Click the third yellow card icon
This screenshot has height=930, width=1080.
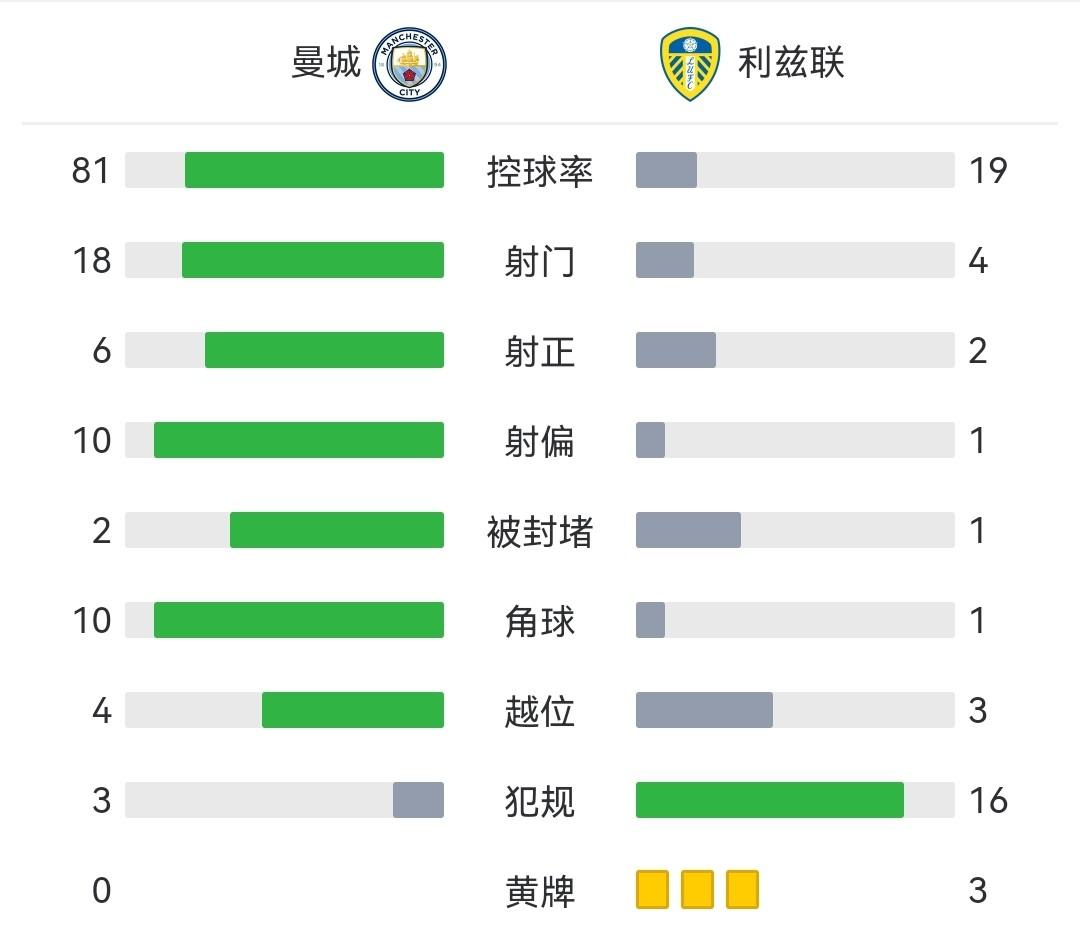pyautogui.click(x=742, y=889)
